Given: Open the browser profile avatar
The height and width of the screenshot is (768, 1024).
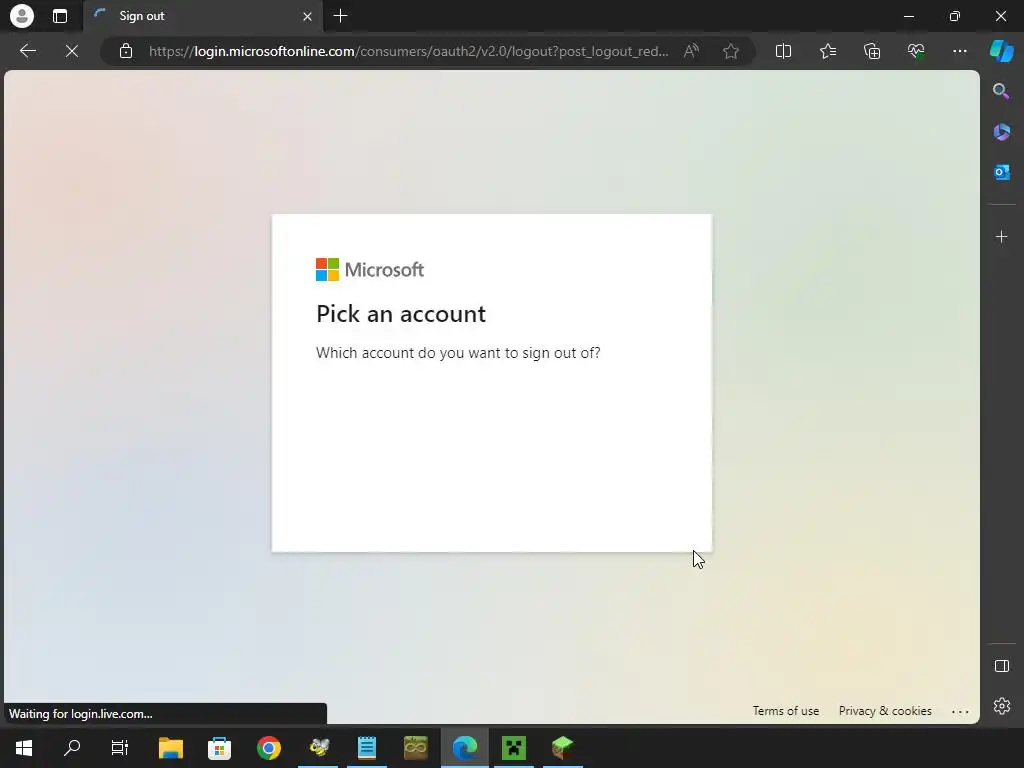Looking at the screenshot, I should coord(22,16).
